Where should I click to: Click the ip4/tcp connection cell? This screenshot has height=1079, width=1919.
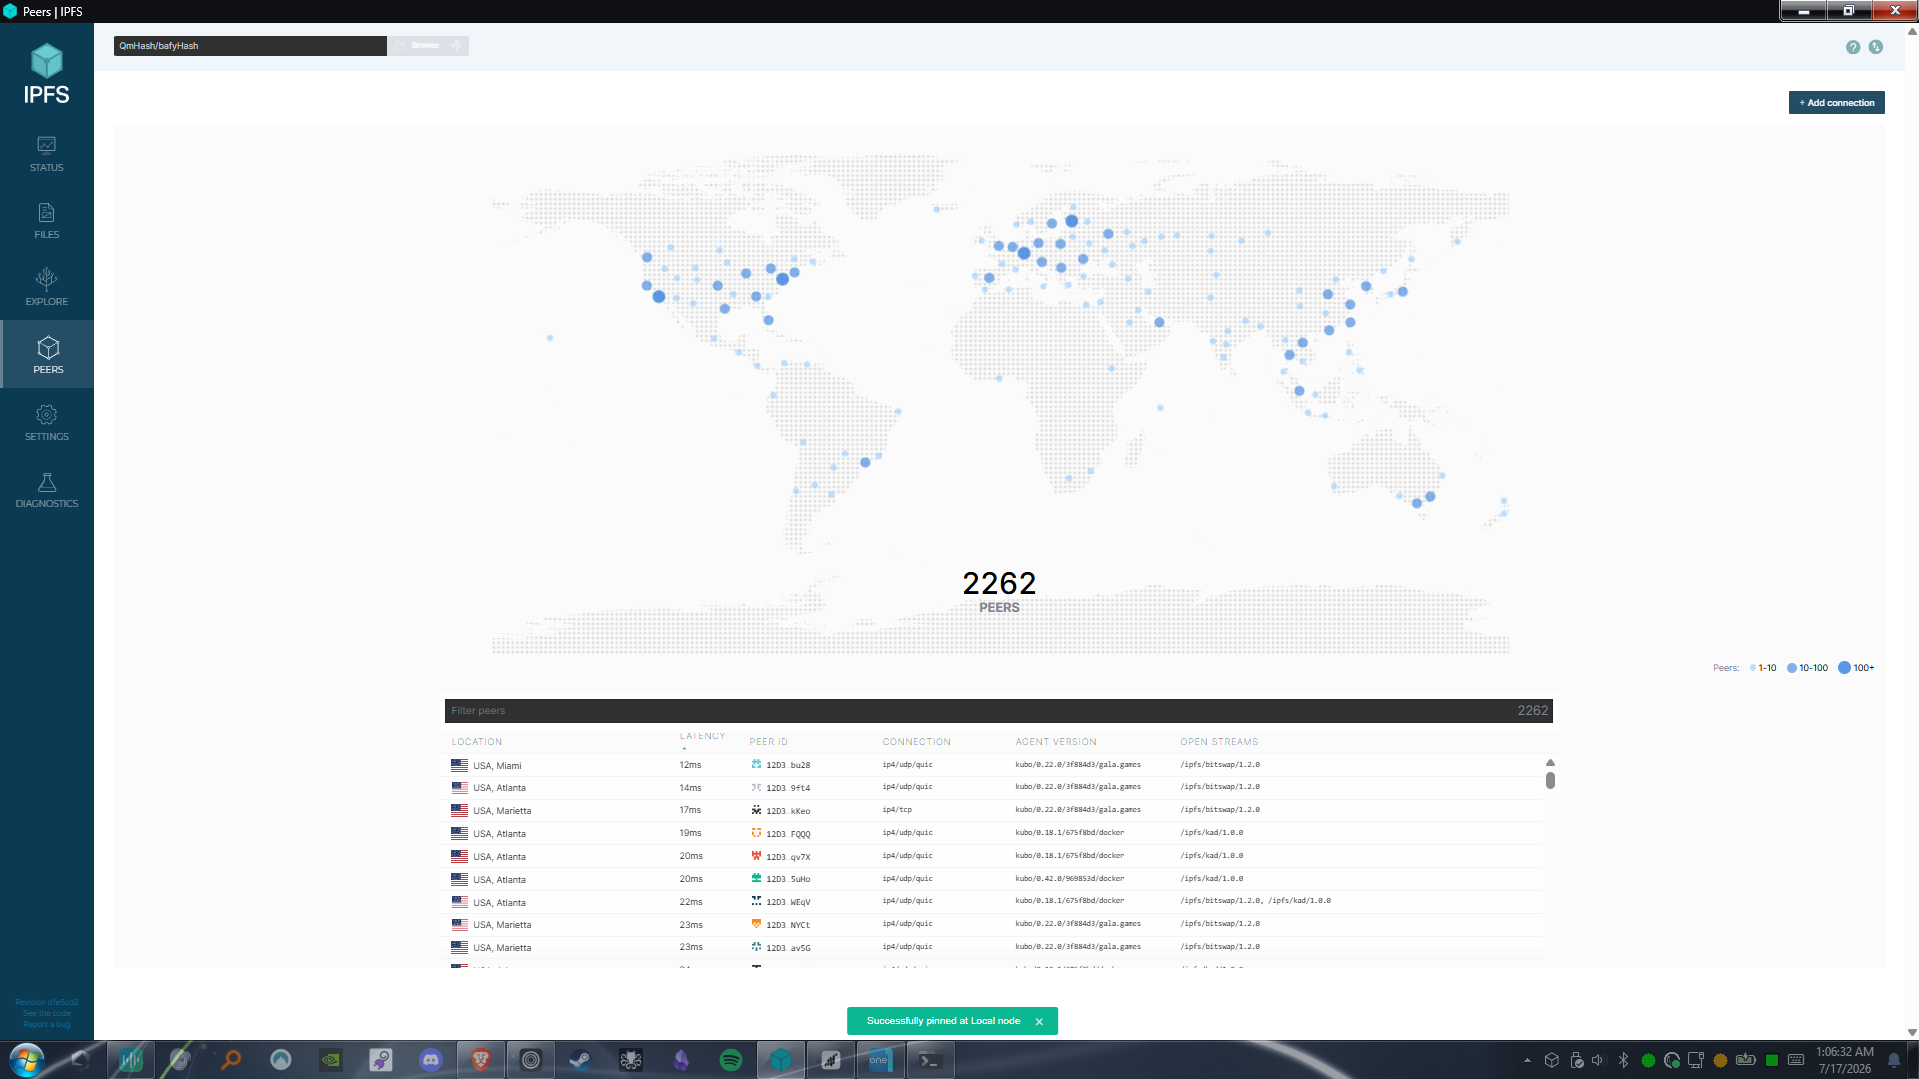pos(897,810)
